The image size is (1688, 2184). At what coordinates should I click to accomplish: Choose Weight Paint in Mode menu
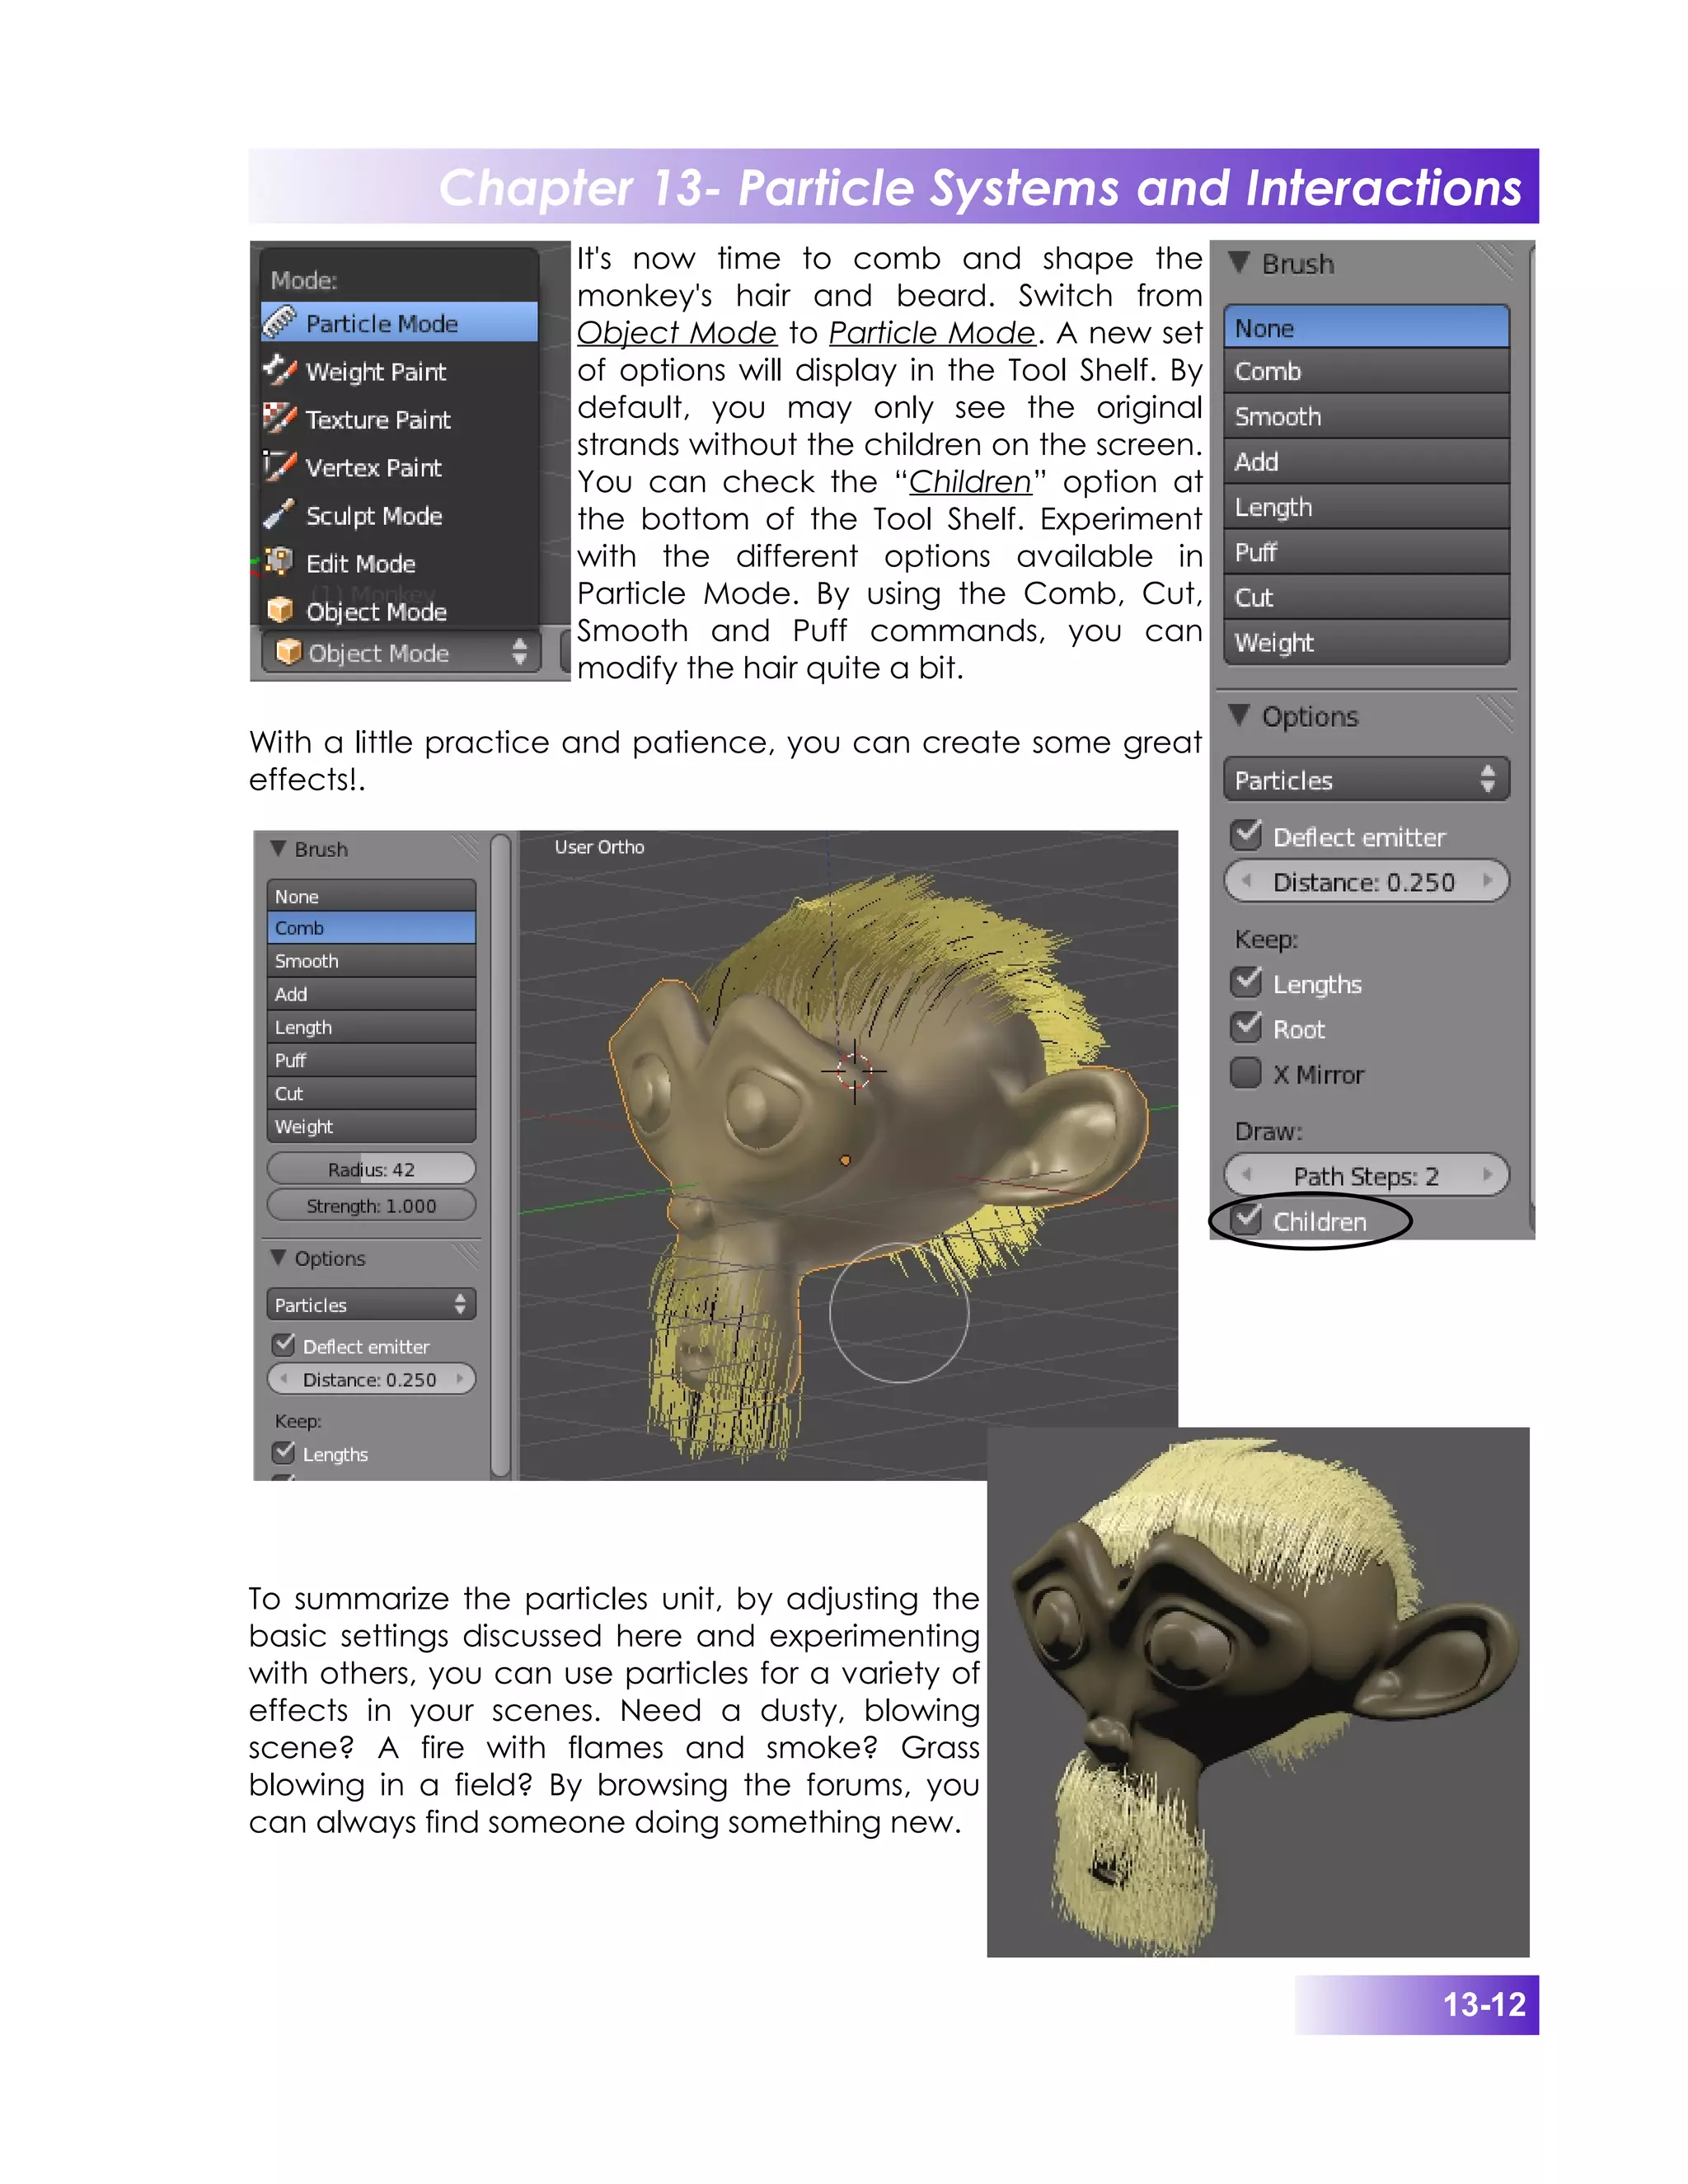(399, 371)
